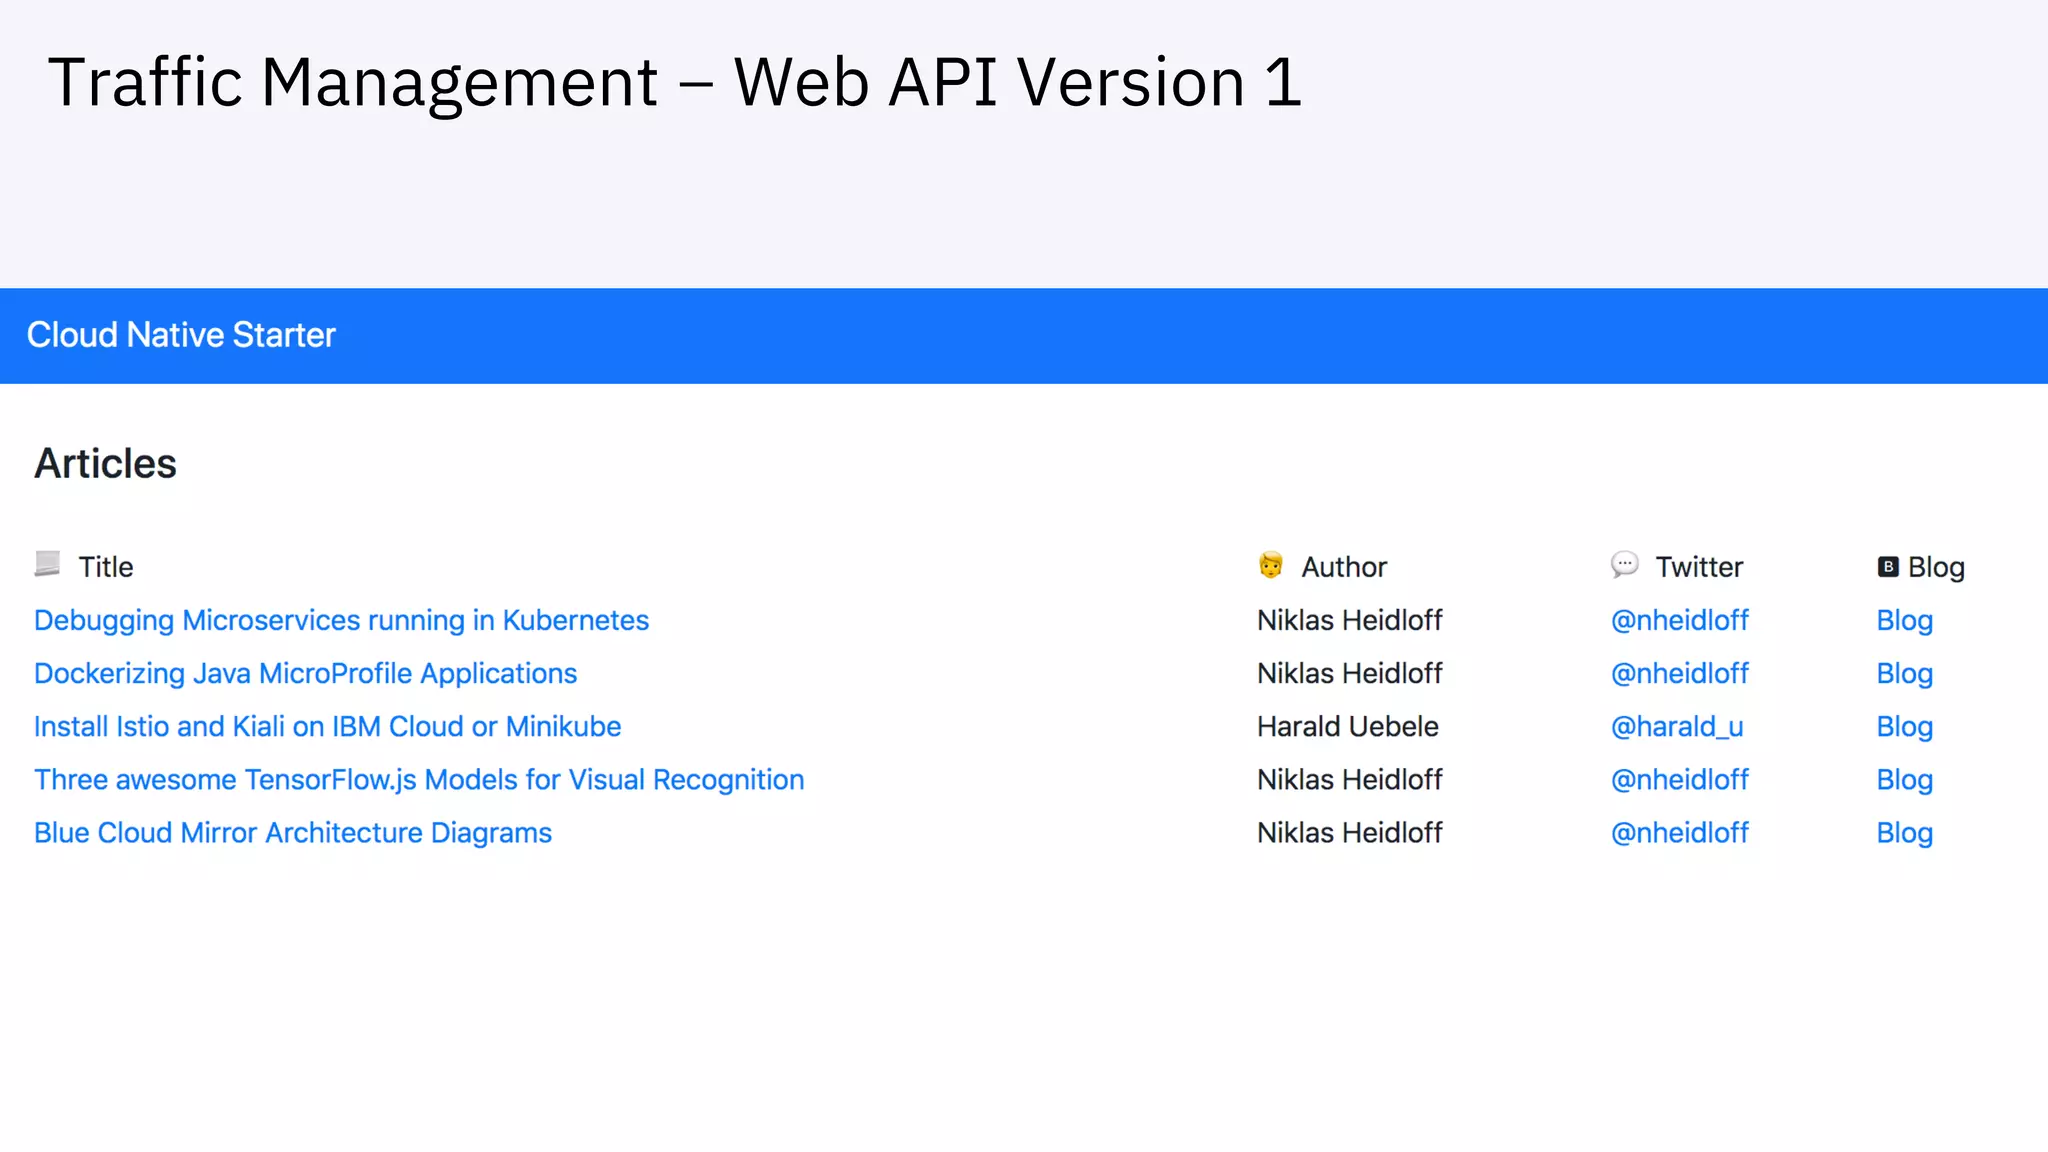Click the person face icon beside Author
This screenshot has height=1152, width=2048.
point(1270,565)
